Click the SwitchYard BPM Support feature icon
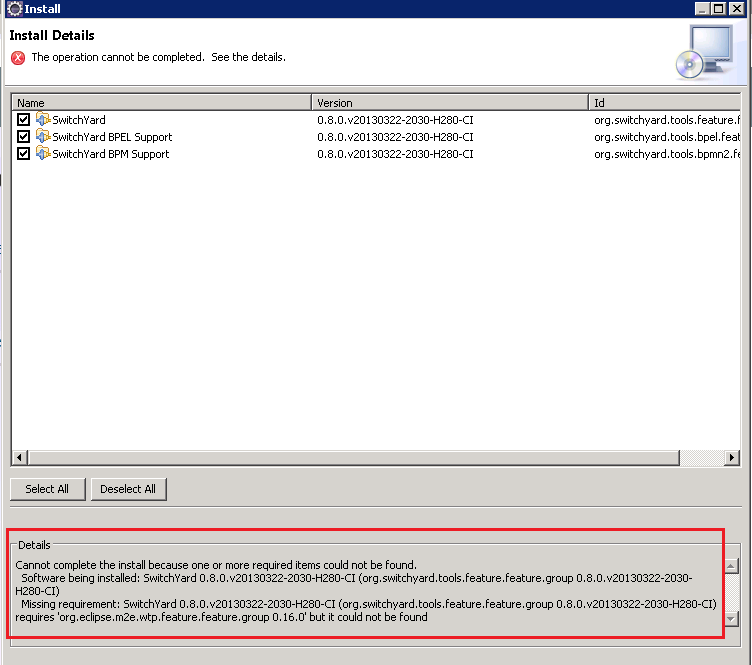752x665 pixels. pos(43,153)
